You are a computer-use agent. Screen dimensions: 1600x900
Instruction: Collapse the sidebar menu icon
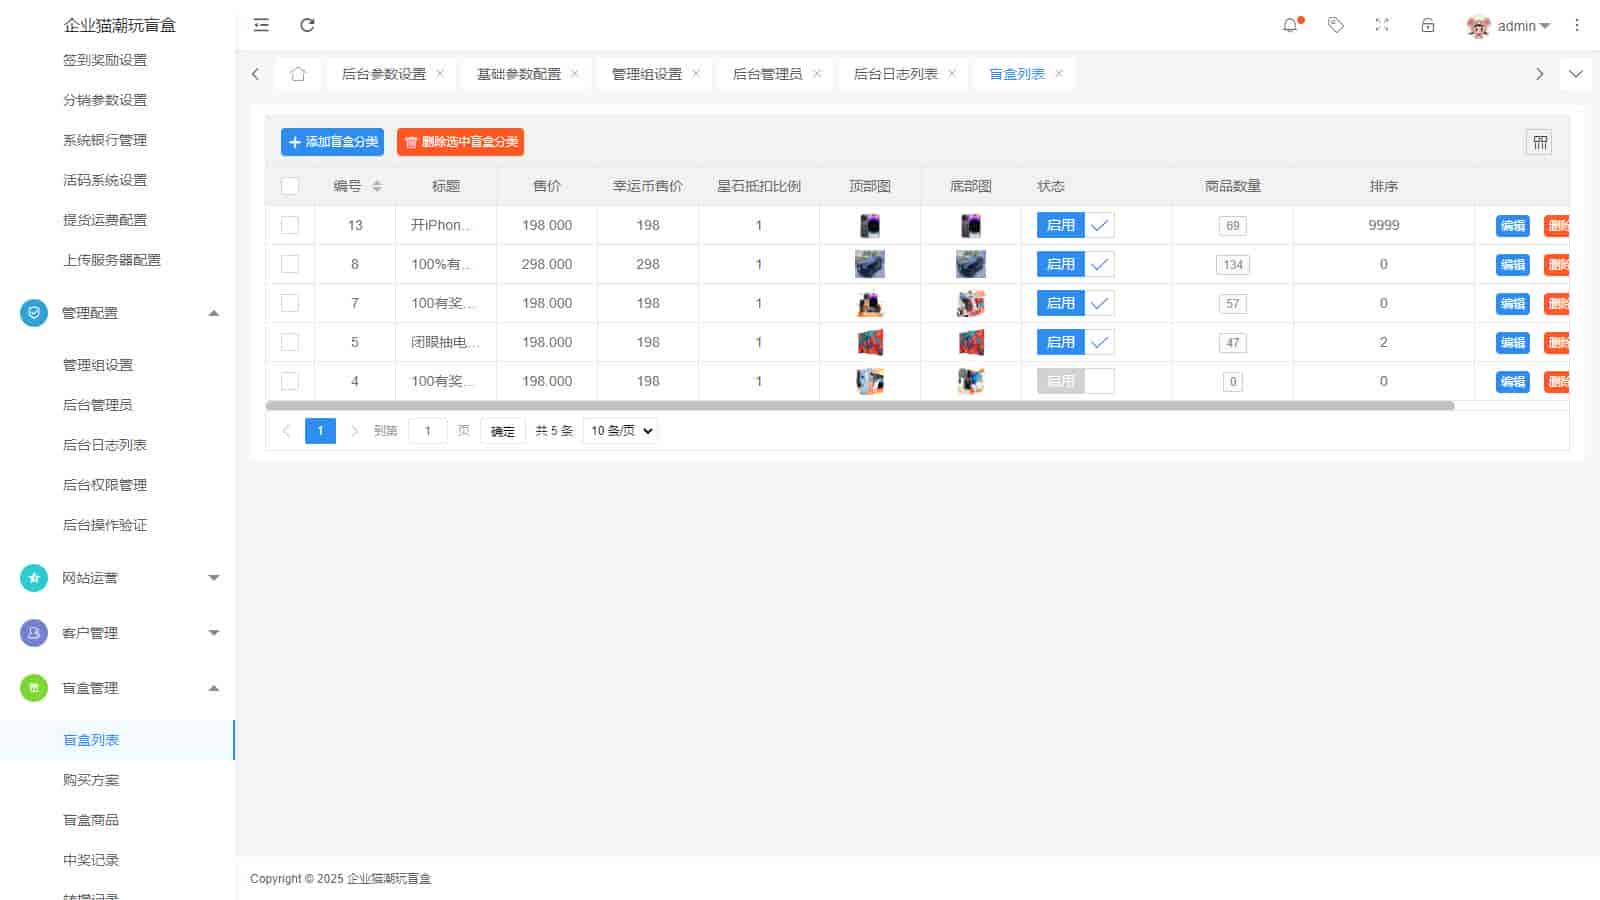click(x=261, y=25)
